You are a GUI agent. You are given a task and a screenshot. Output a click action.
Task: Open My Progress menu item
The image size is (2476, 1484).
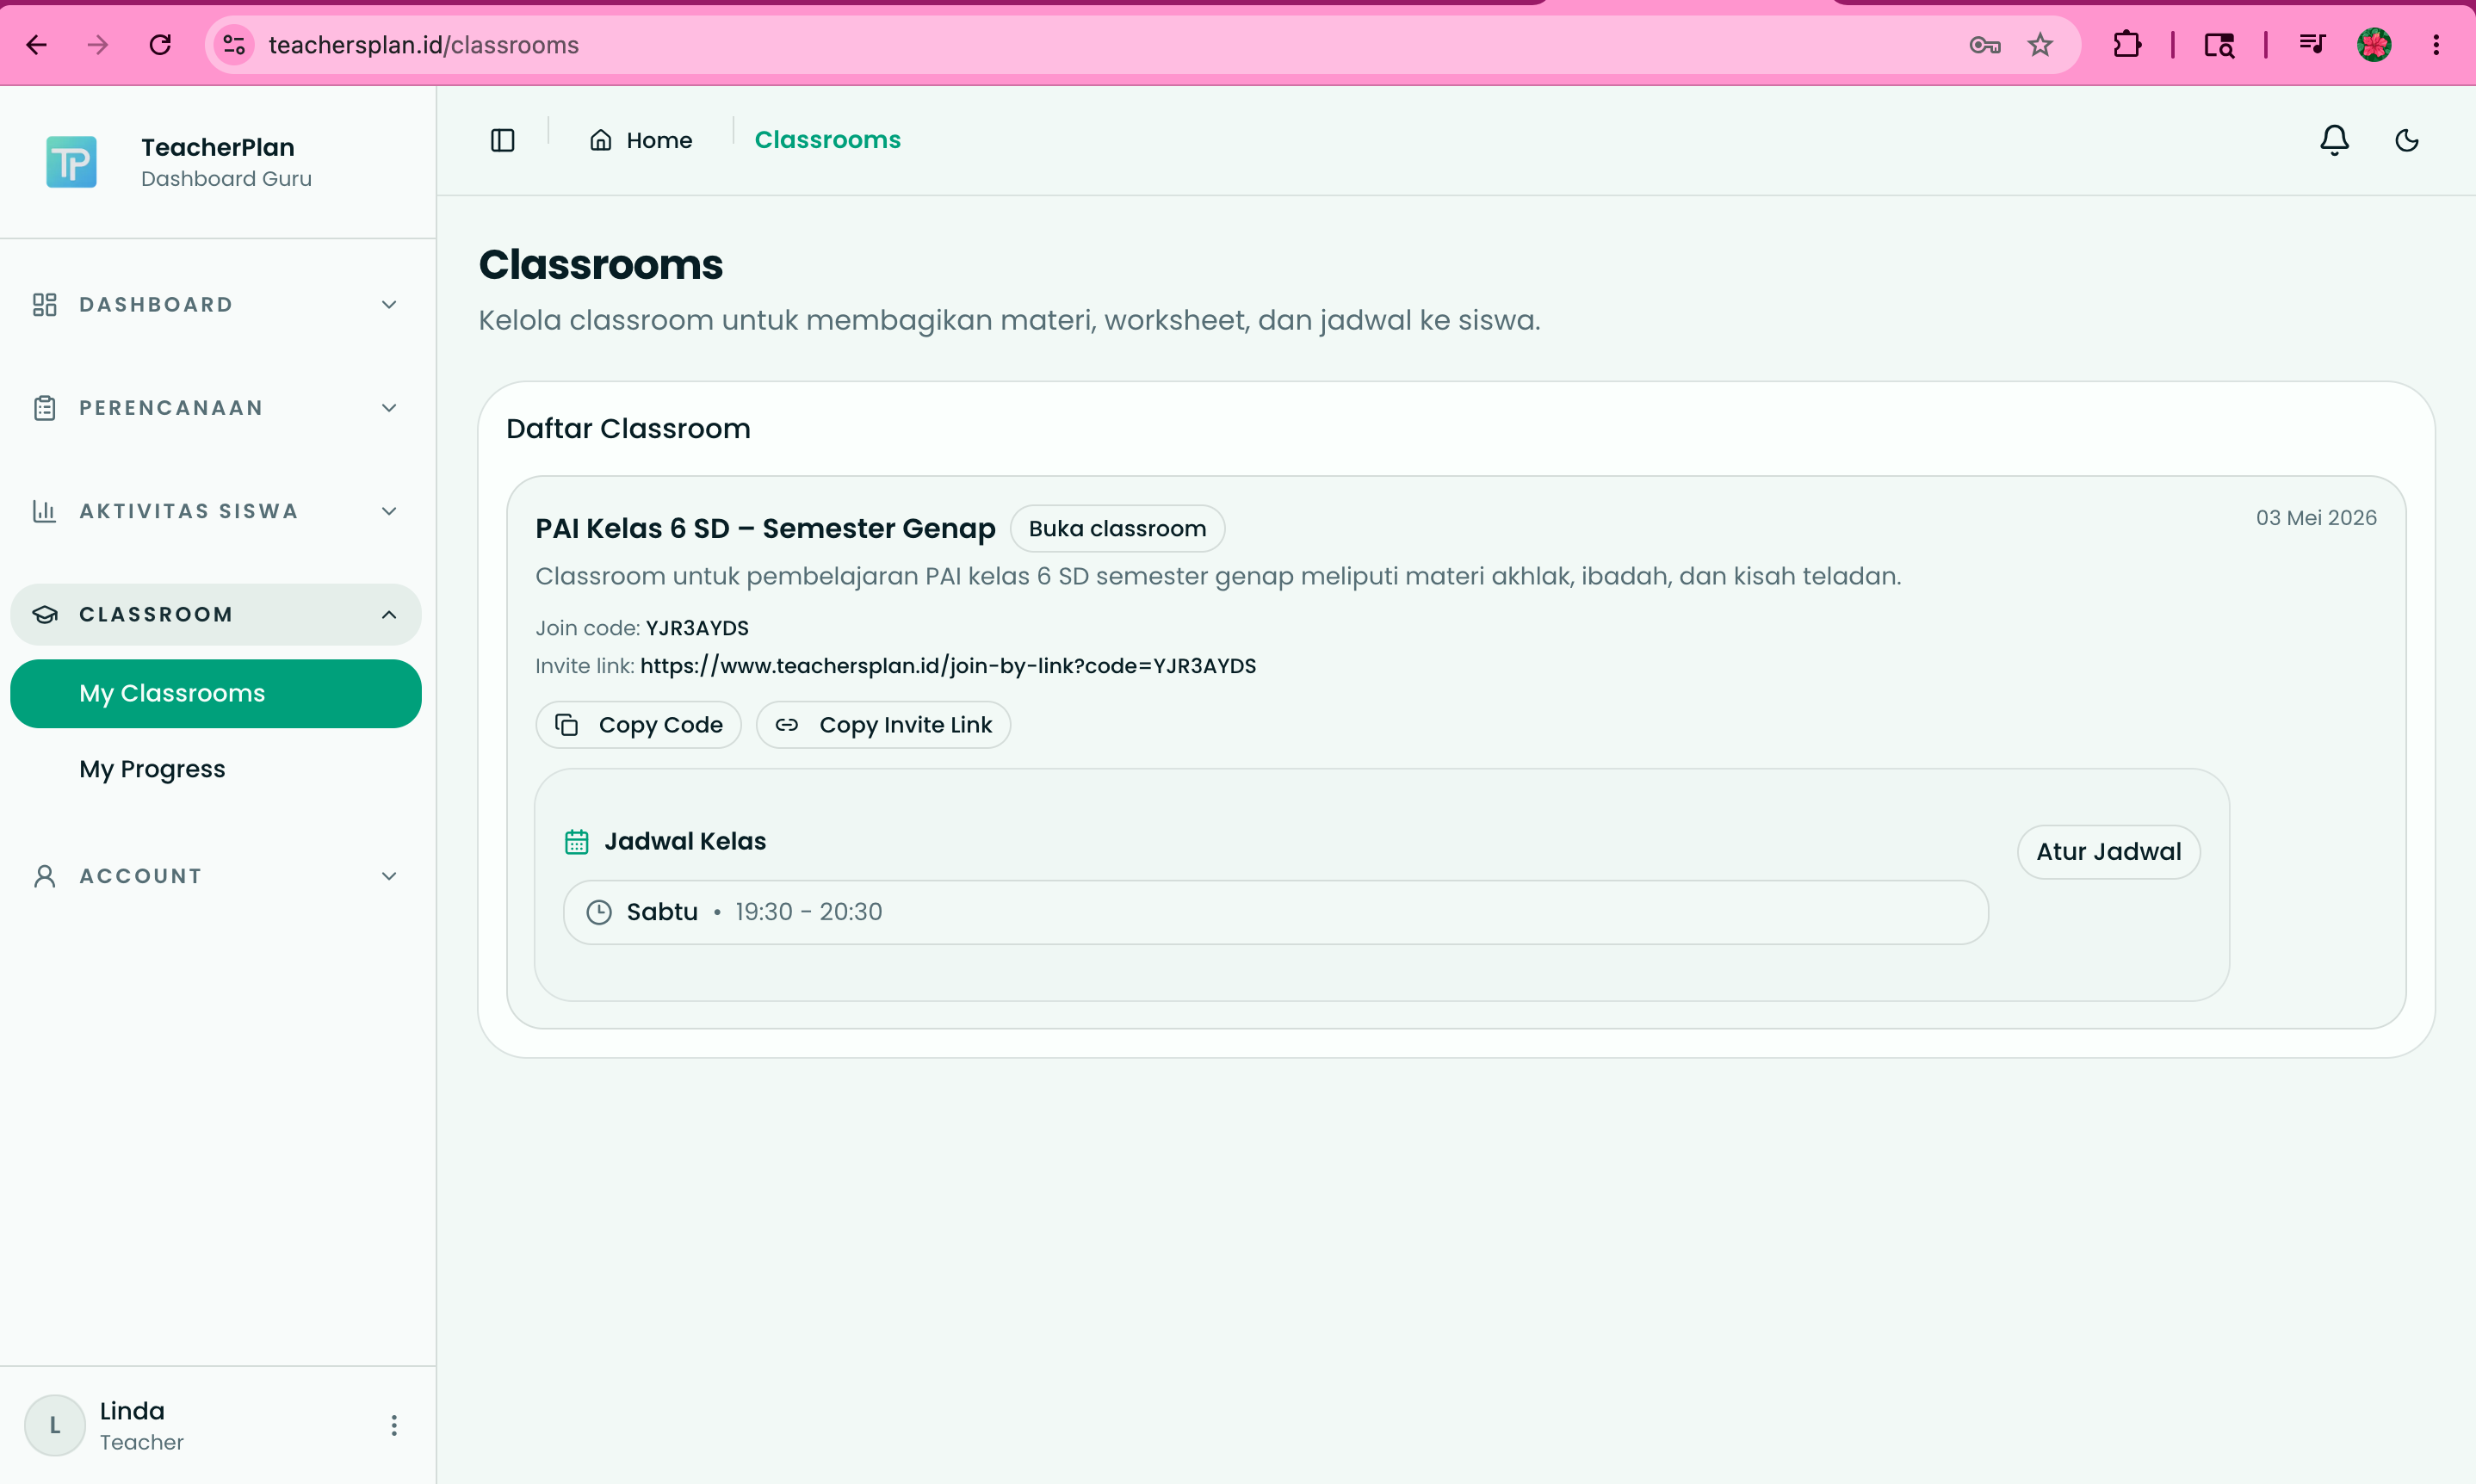click(216, 769)
